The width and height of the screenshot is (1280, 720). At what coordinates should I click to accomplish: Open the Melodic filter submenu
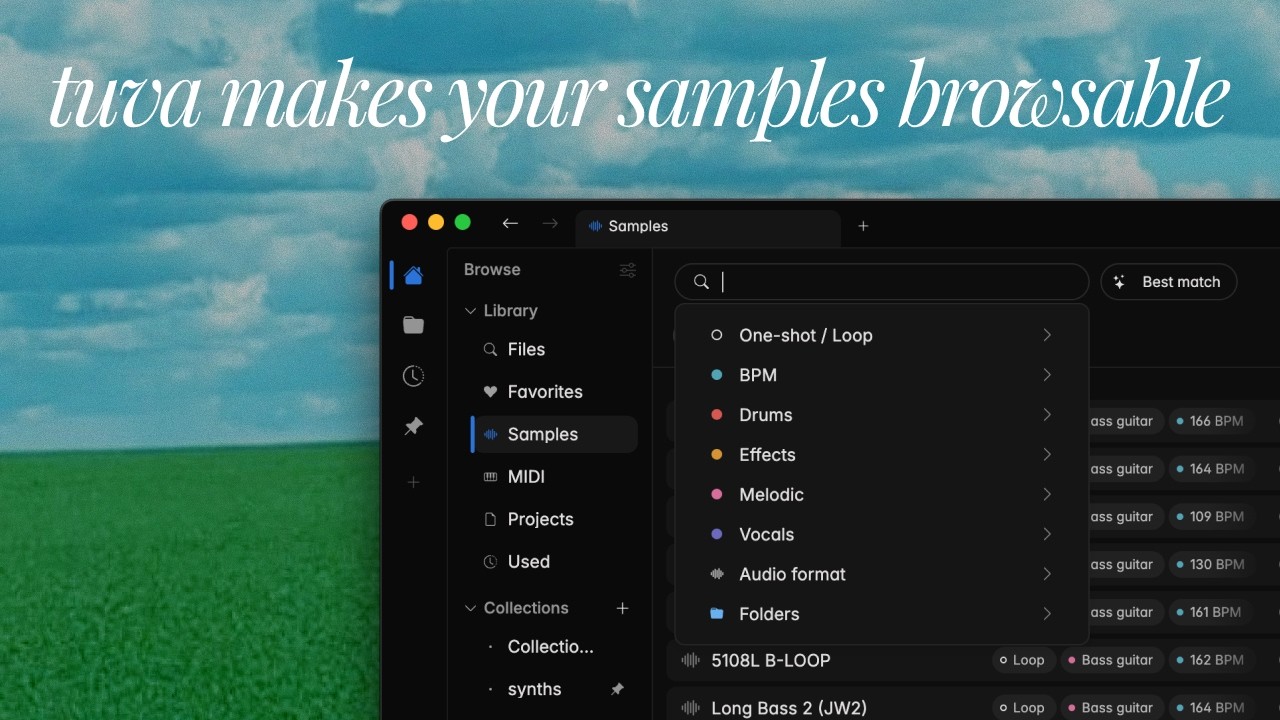881,495
